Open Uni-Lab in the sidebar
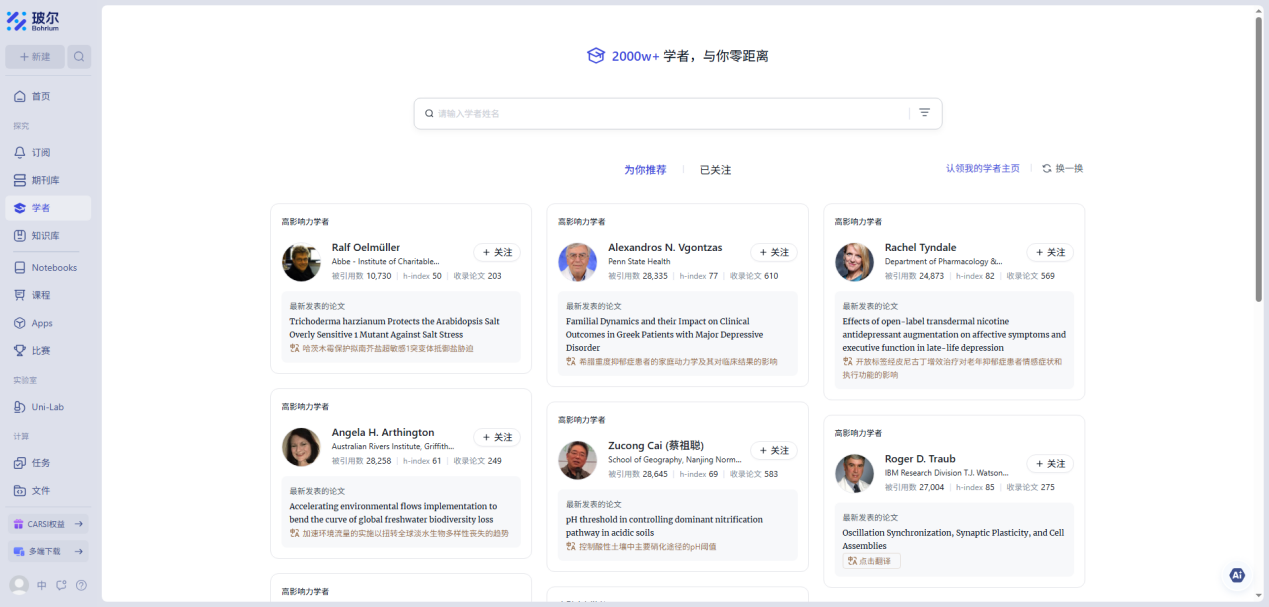Image resolution: width=1269 pixels, height=607 pixels. tap(47, 407)
